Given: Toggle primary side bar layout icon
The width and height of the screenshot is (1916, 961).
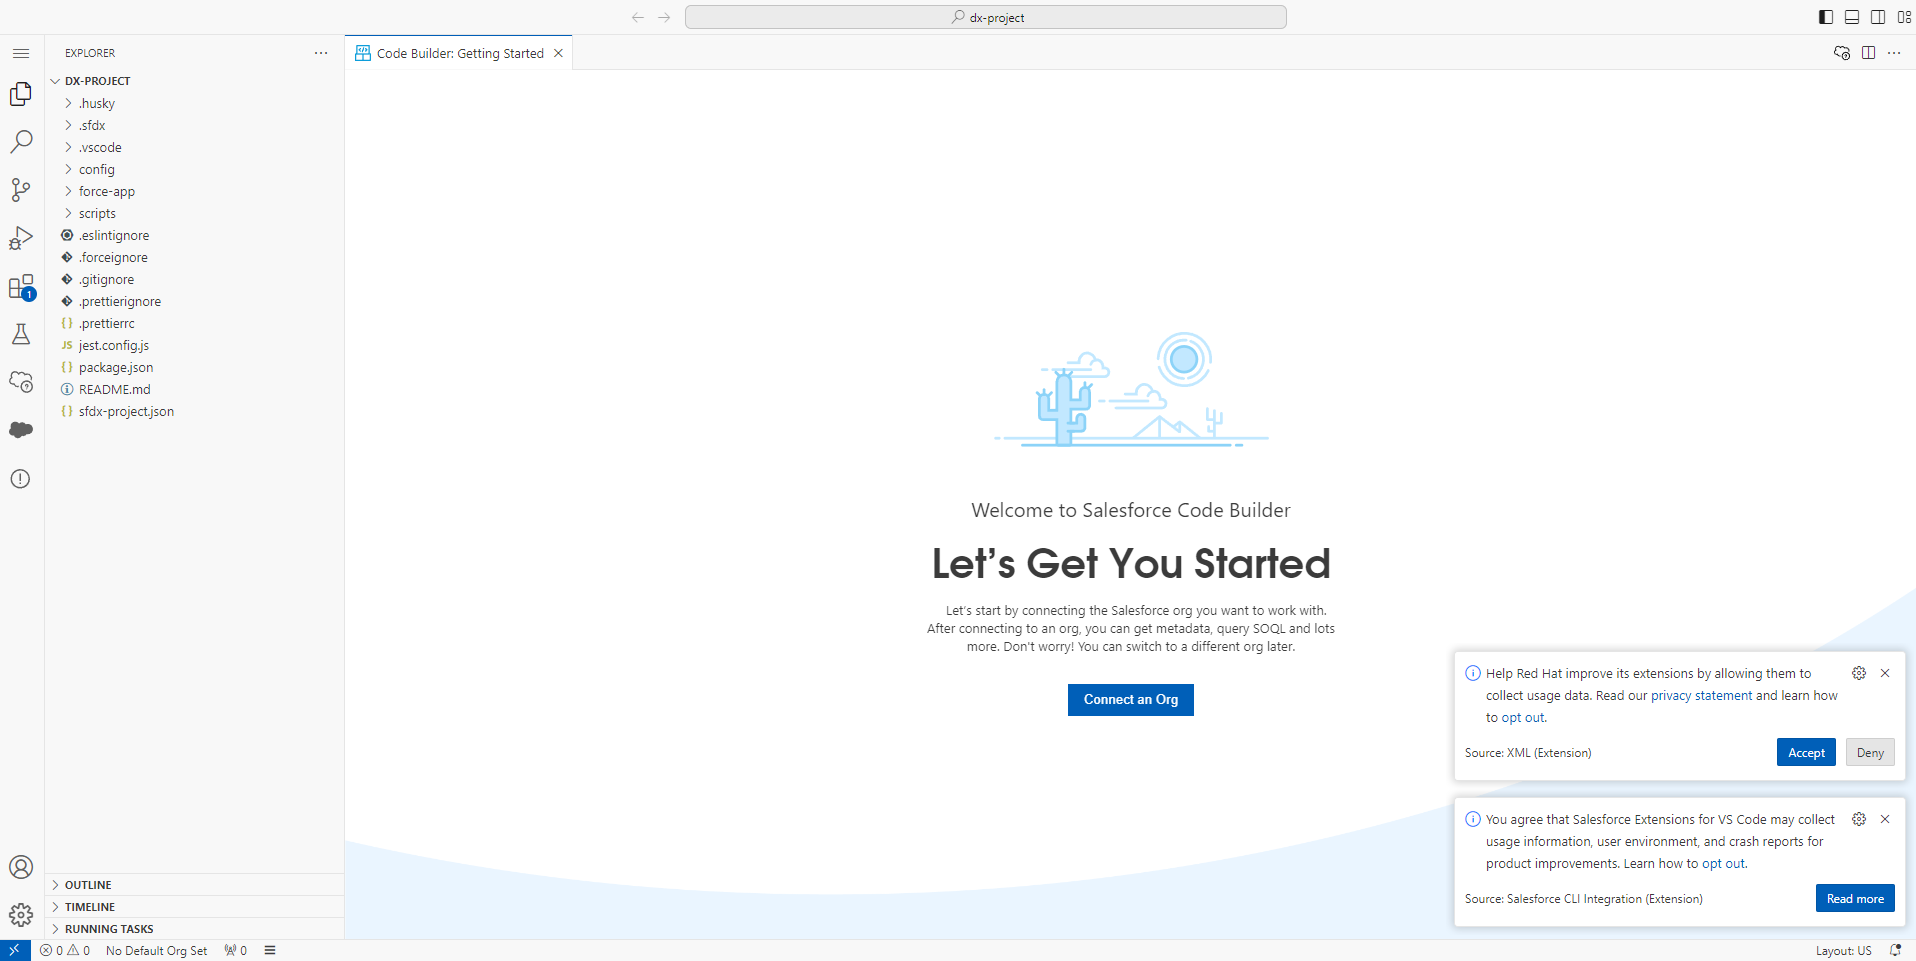Looking at the screenshot, I should click(x=1826, y=17).
